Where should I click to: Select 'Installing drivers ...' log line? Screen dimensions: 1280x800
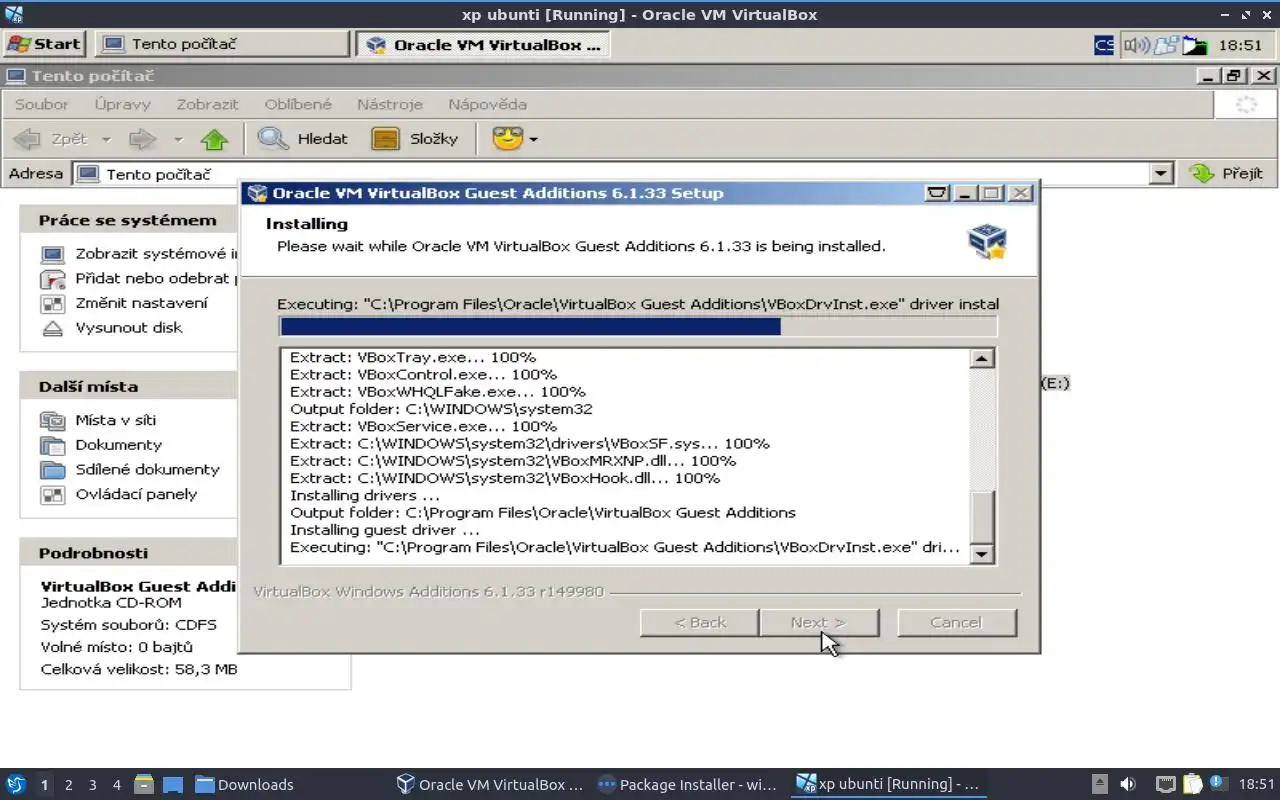364,495
